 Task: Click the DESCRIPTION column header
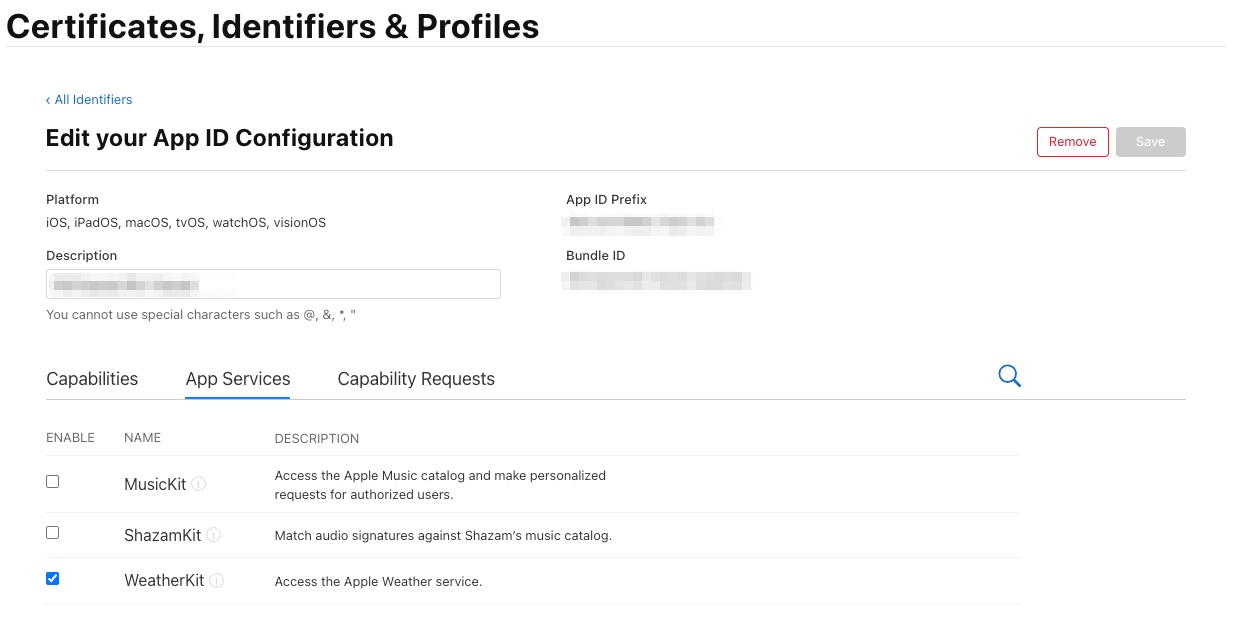point(317,437)
